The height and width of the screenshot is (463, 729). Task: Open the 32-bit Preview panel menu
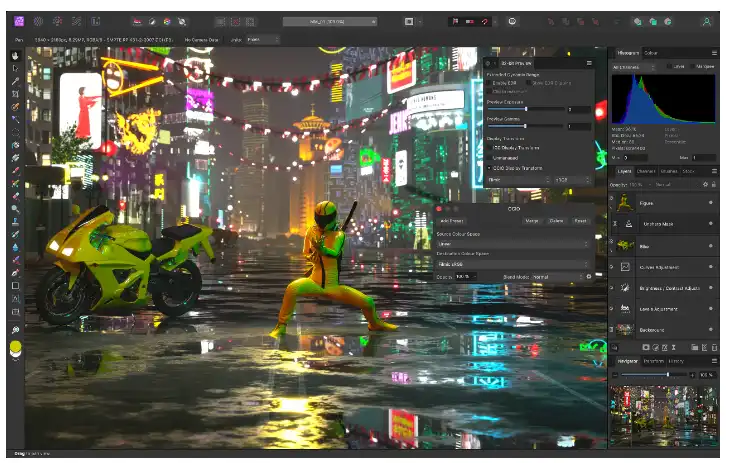(x=589, y=63)
